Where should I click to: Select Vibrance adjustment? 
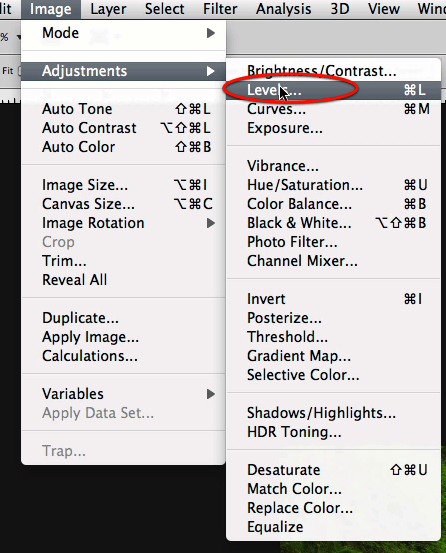coord(333,166)
